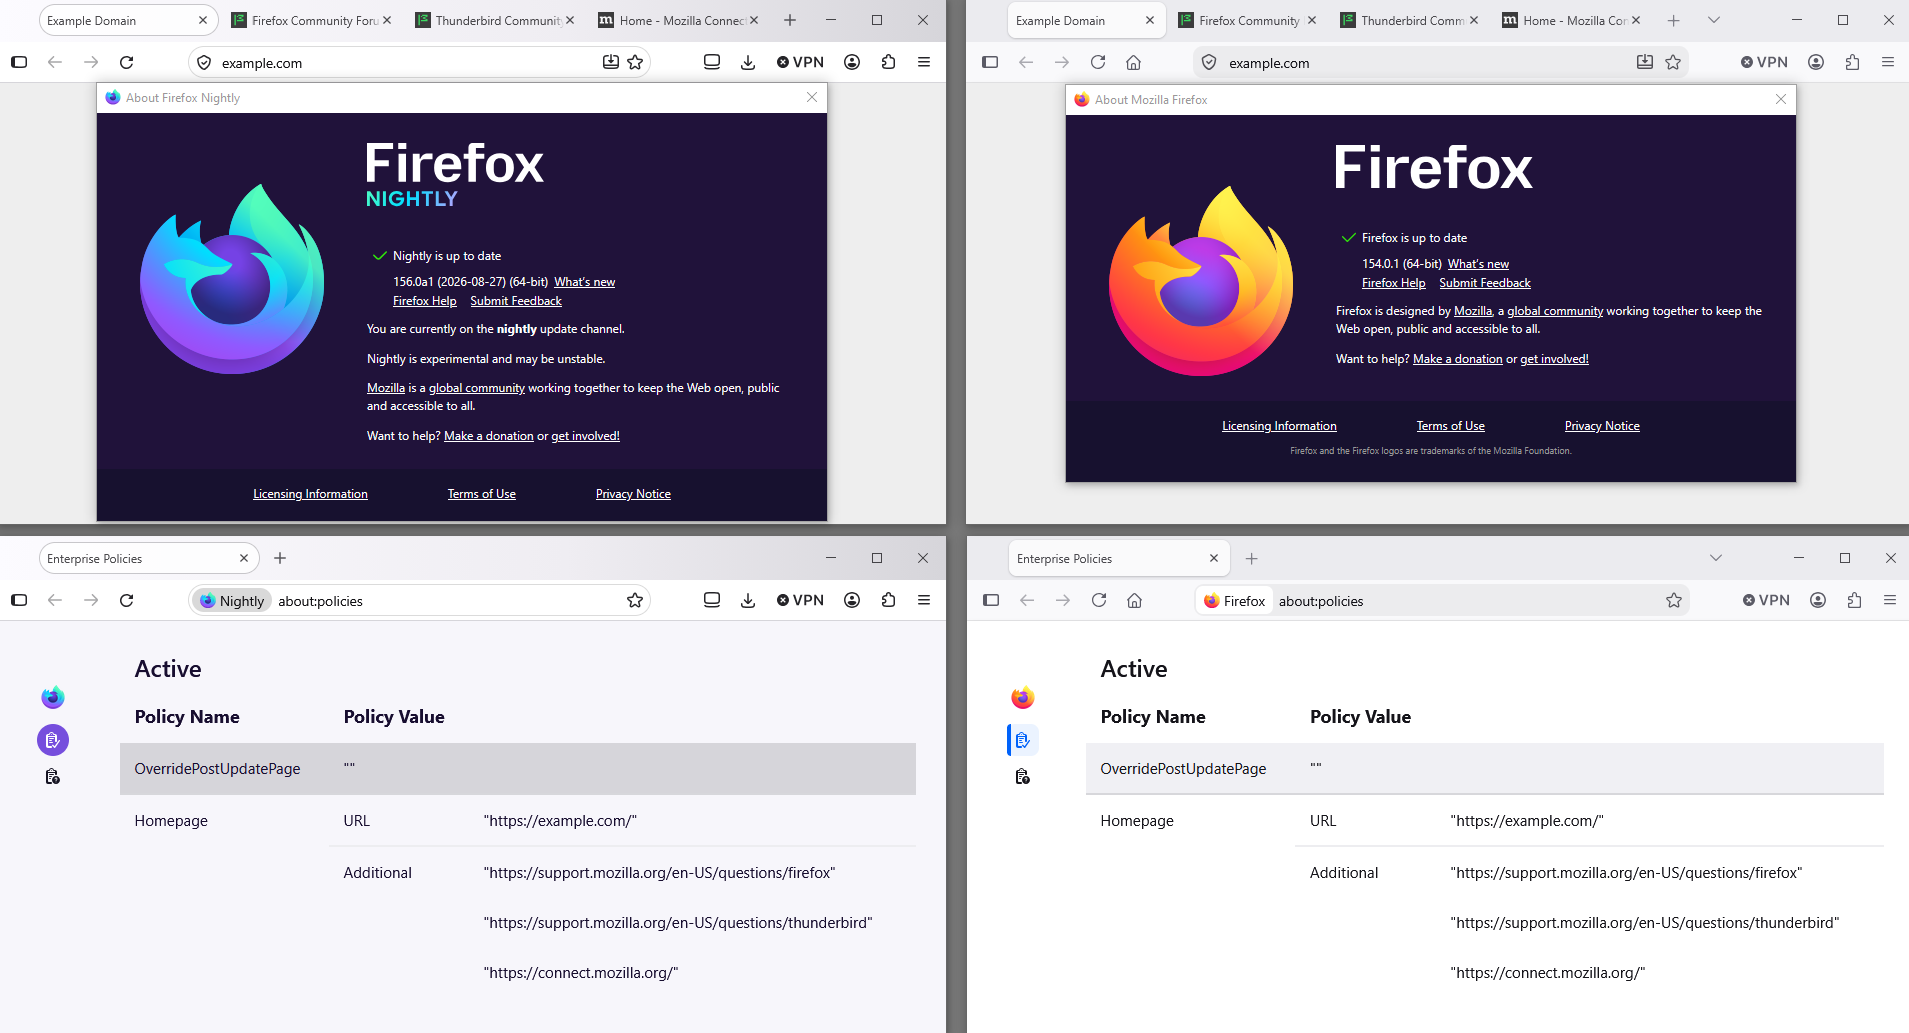This screenshot has width=1909, height=1033.
Task: Click Make a donation in About Mozilla Firefox dialog
Action: pyautogui.click(x=1458, y=359)
